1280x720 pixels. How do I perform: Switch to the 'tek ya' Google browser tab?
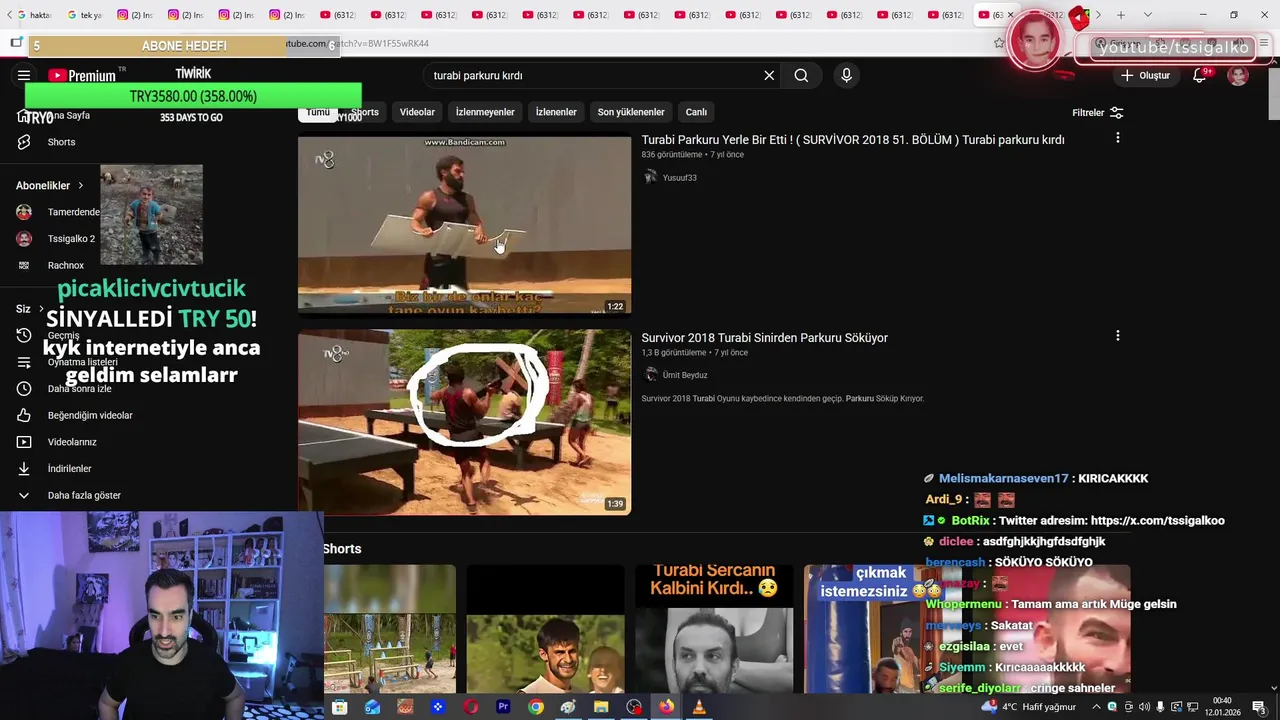pos(85,15)
